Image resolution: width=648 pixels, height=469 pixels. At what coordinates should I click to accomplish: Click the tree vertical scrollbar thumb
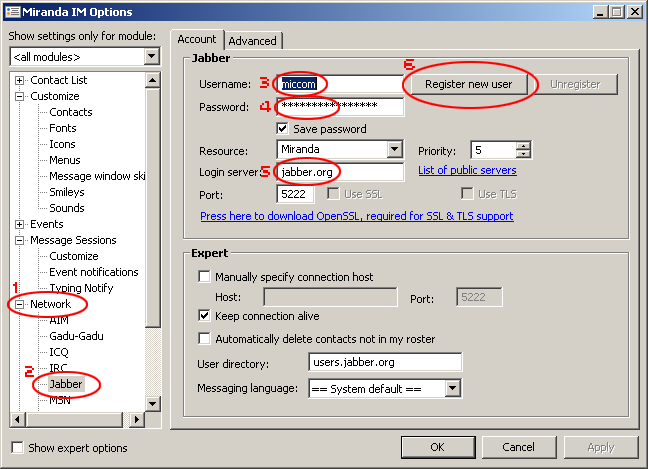click(x=152, y=207)
